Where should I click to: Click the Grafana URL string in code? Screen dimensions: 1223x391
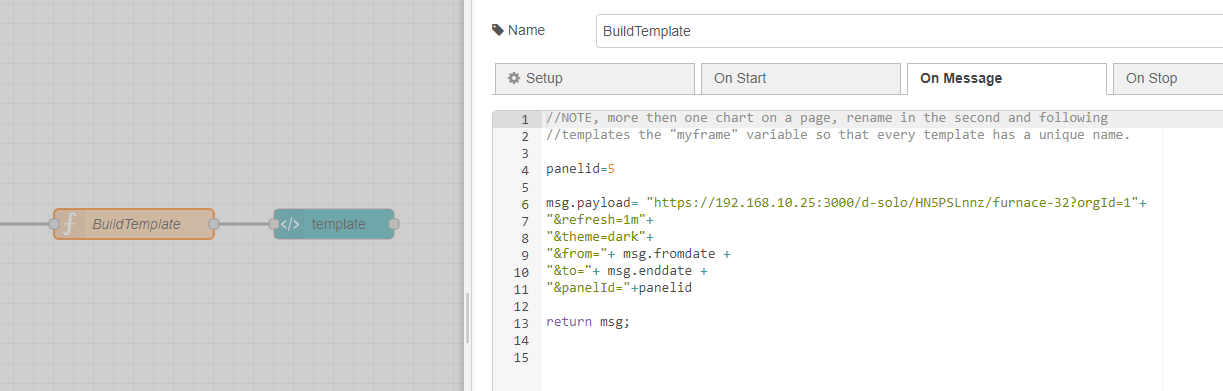coord(892,203)
